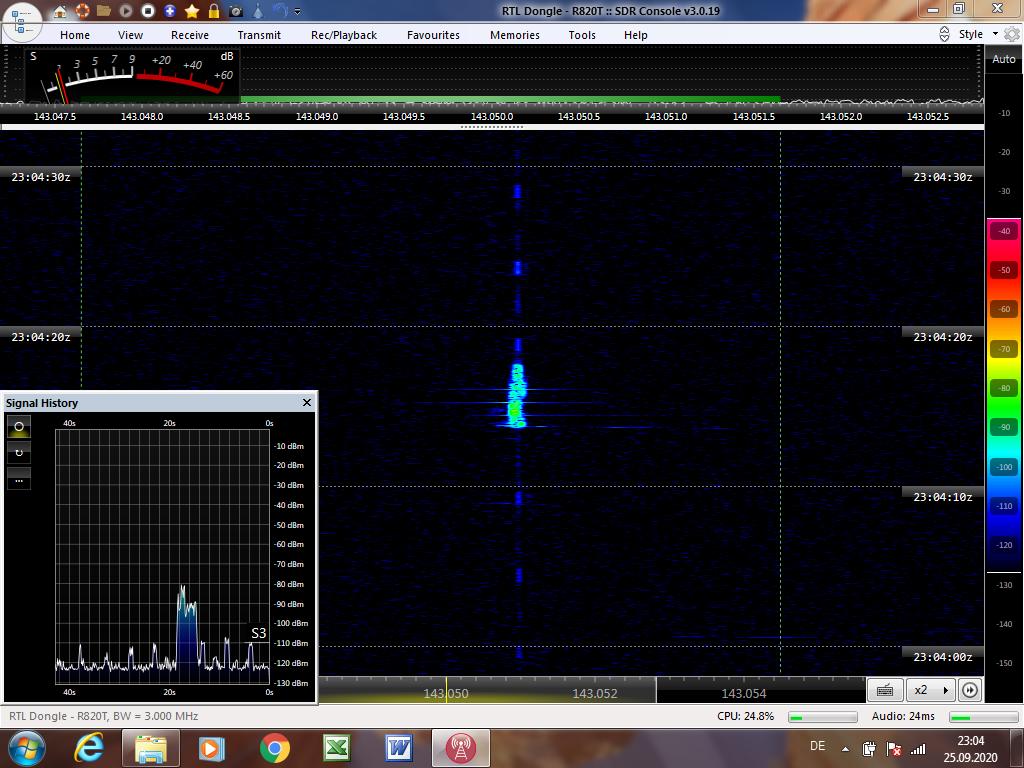Open the media player taskbar icon
1024x768 pixels.
pyautogui.click(x=212, y=748)
